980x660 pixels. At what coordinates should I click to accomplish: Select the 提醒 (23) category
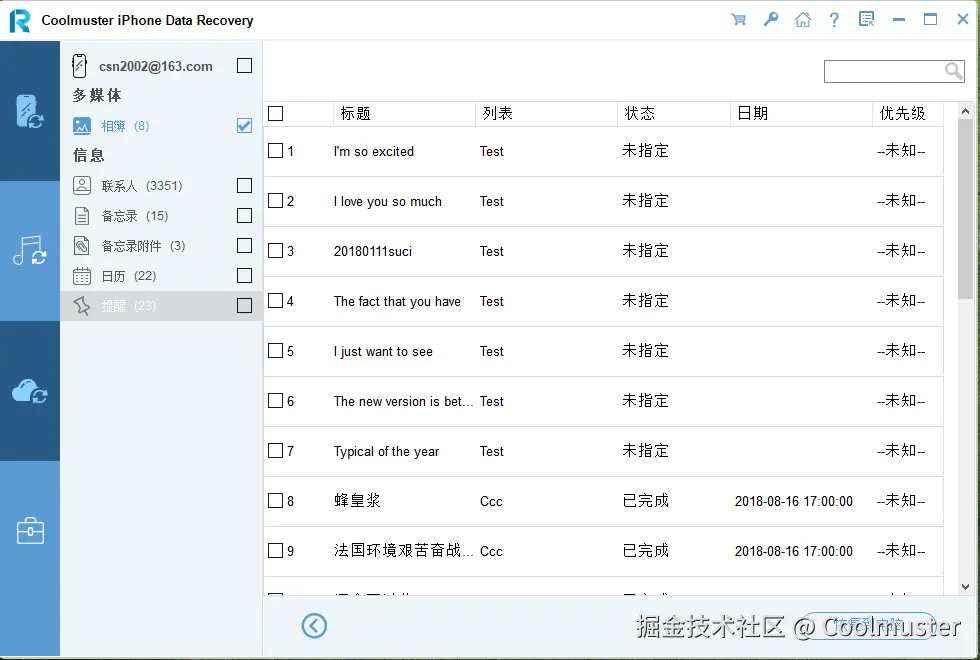[161, 306]
